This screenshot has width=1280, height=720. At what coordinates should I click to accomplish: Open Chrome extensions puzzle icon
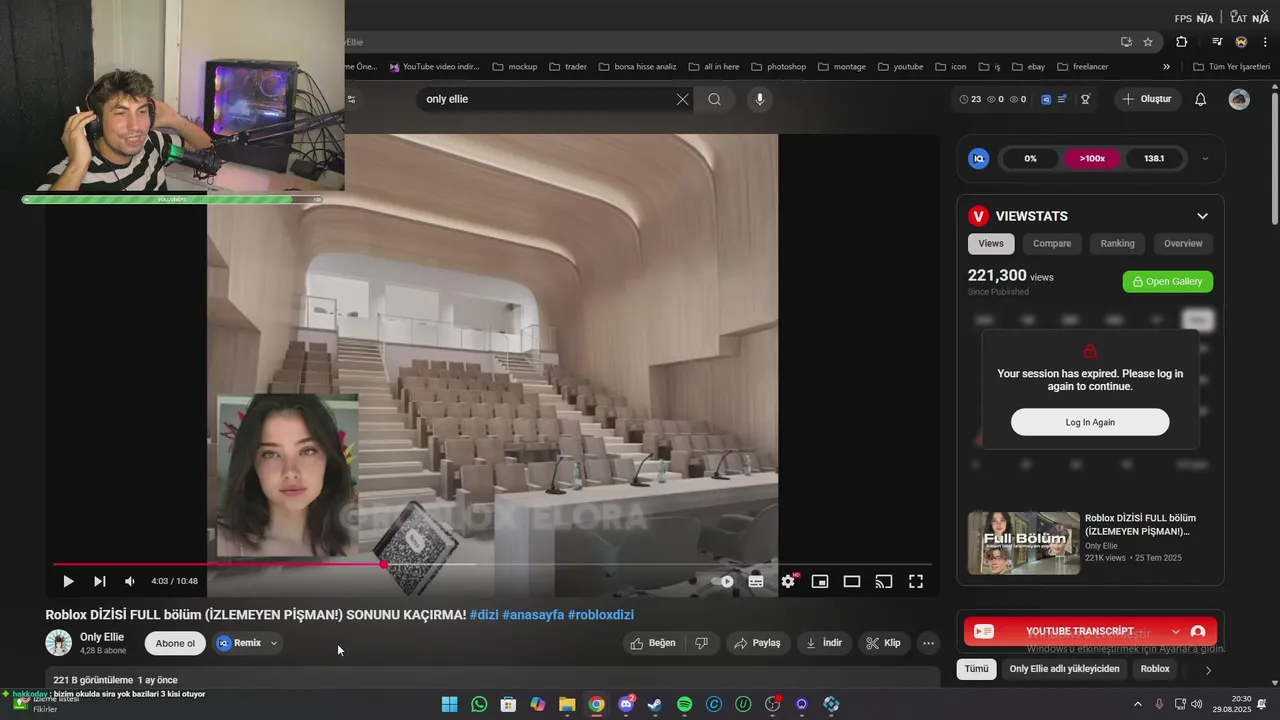[1182, 42]
